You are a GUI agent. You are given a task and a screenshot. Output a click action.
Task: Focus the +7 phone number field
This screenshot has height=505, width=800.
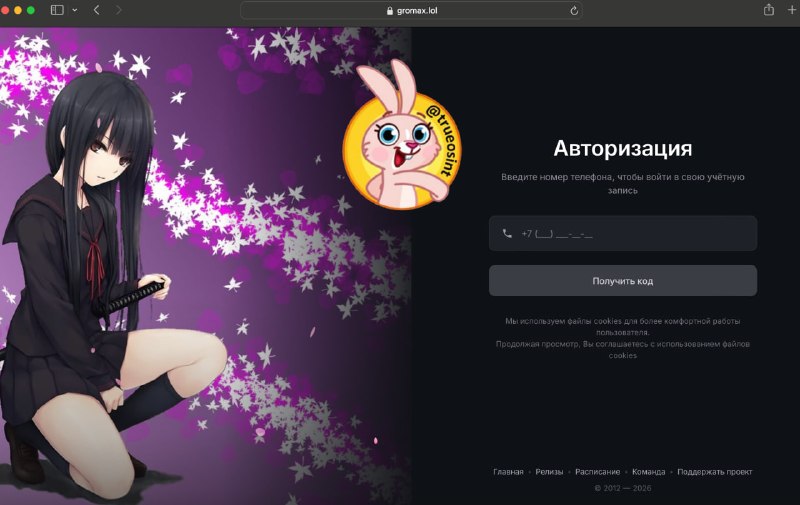click(623, 234)
